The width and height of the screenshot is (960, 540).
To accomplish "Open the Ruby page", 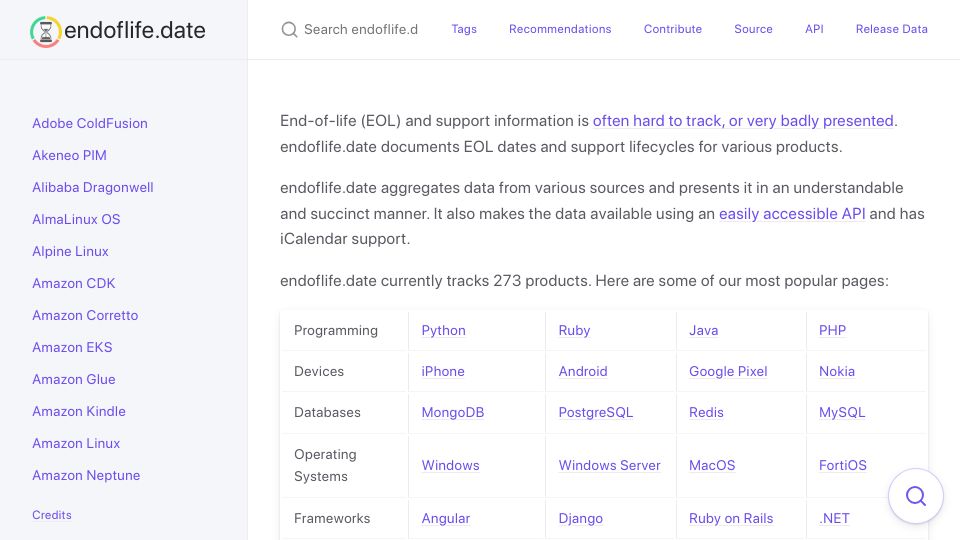I will click(574, 330).
